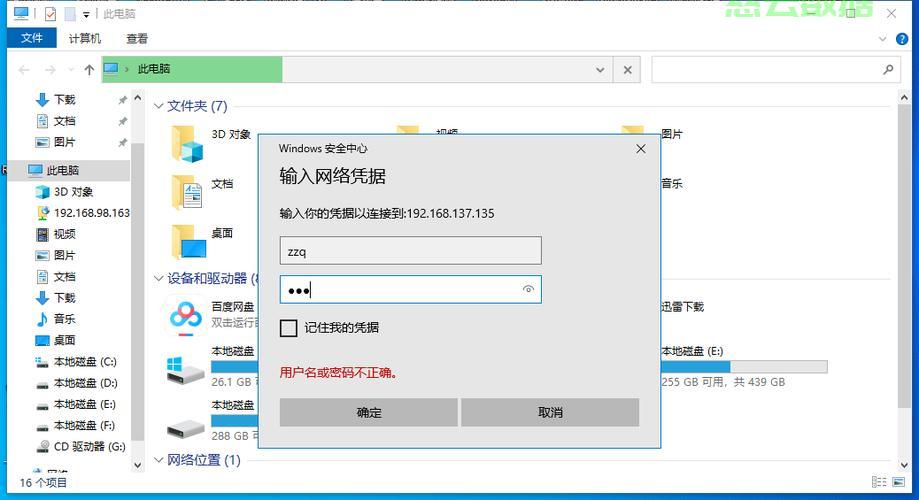Select the 3D 对象 folder icon
The height and width of the screenshot is (500, 919).
click(188, 144)
